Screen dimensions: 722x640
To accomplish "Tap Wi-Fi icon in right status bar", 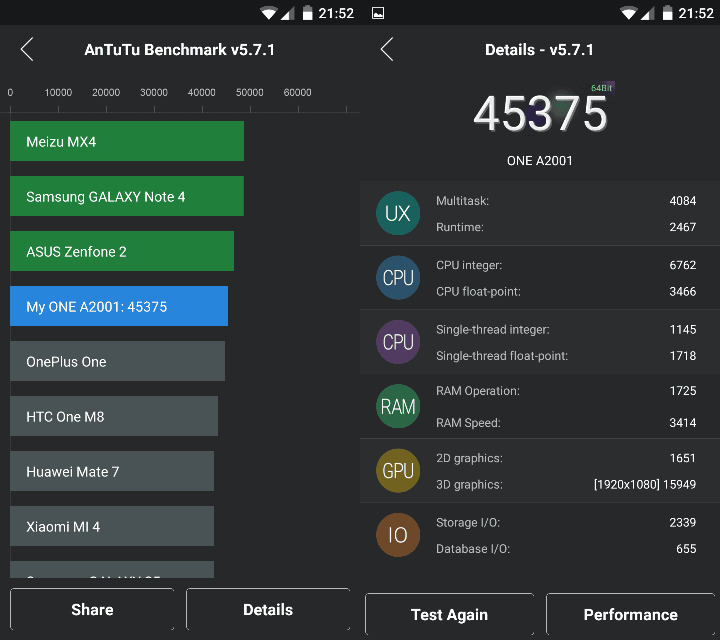I will tap(629, 13).
